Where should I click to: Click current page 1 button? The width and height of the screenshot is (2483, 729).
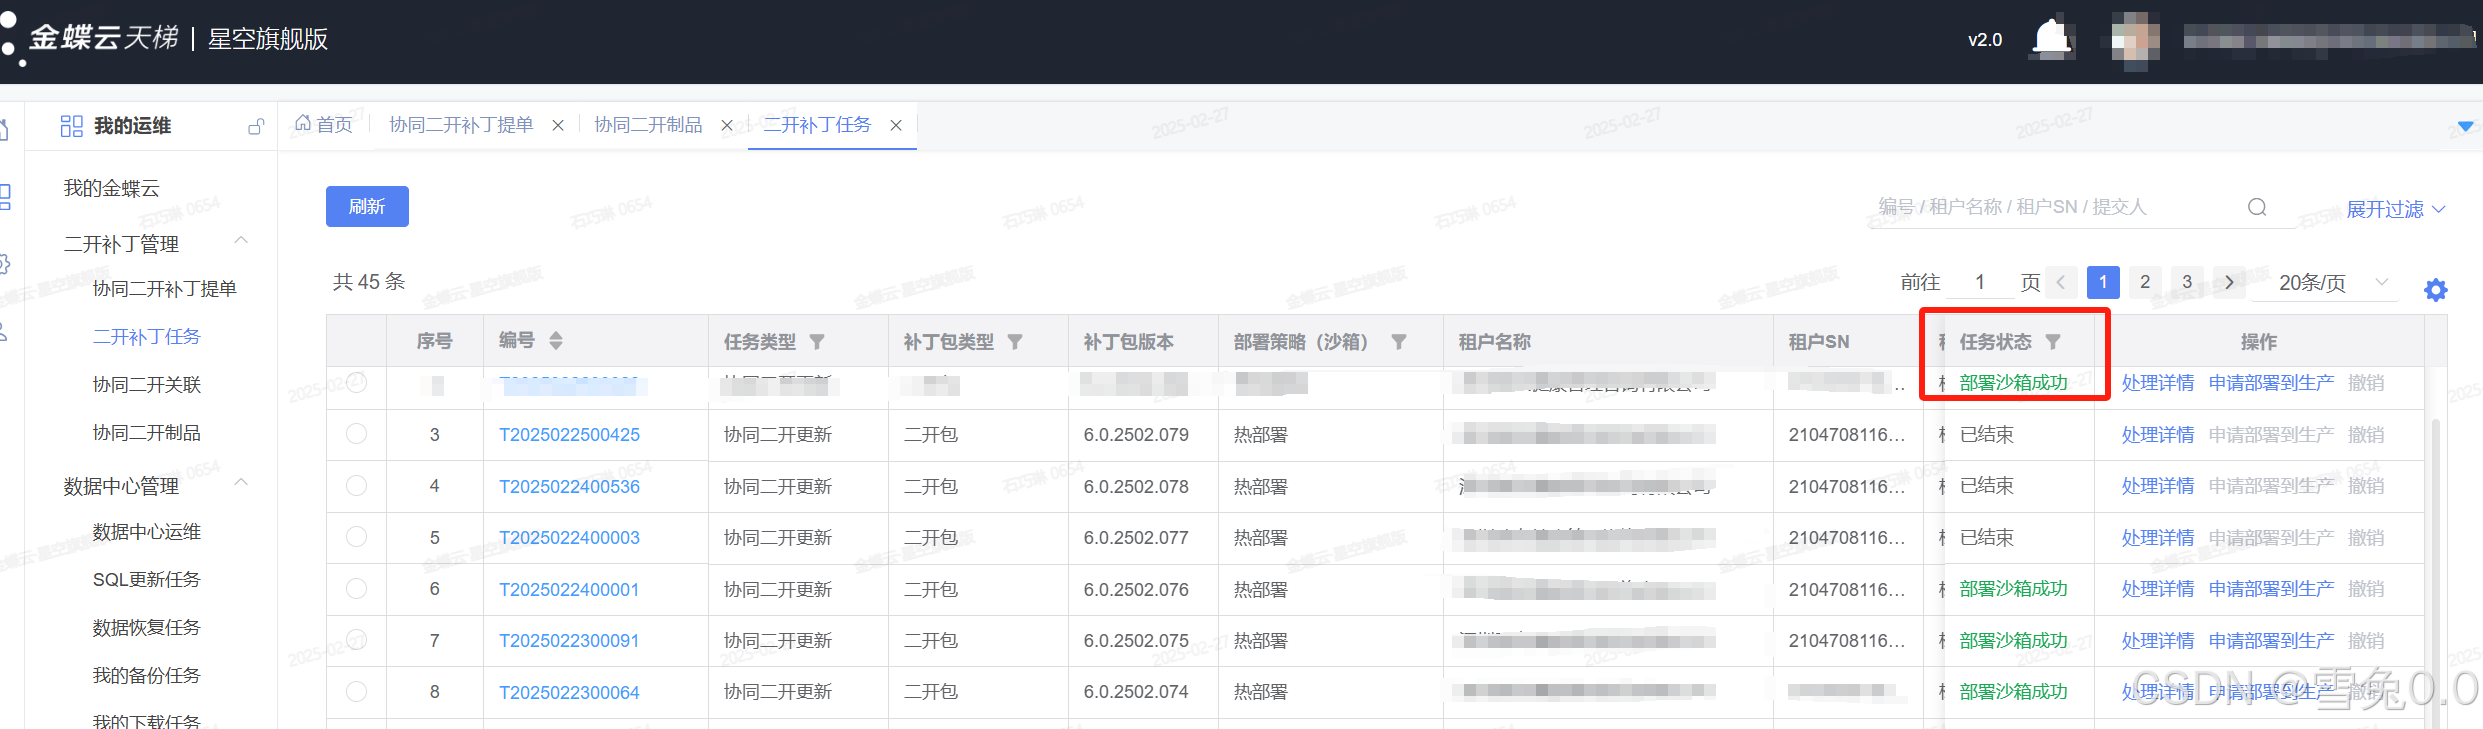2103,283
